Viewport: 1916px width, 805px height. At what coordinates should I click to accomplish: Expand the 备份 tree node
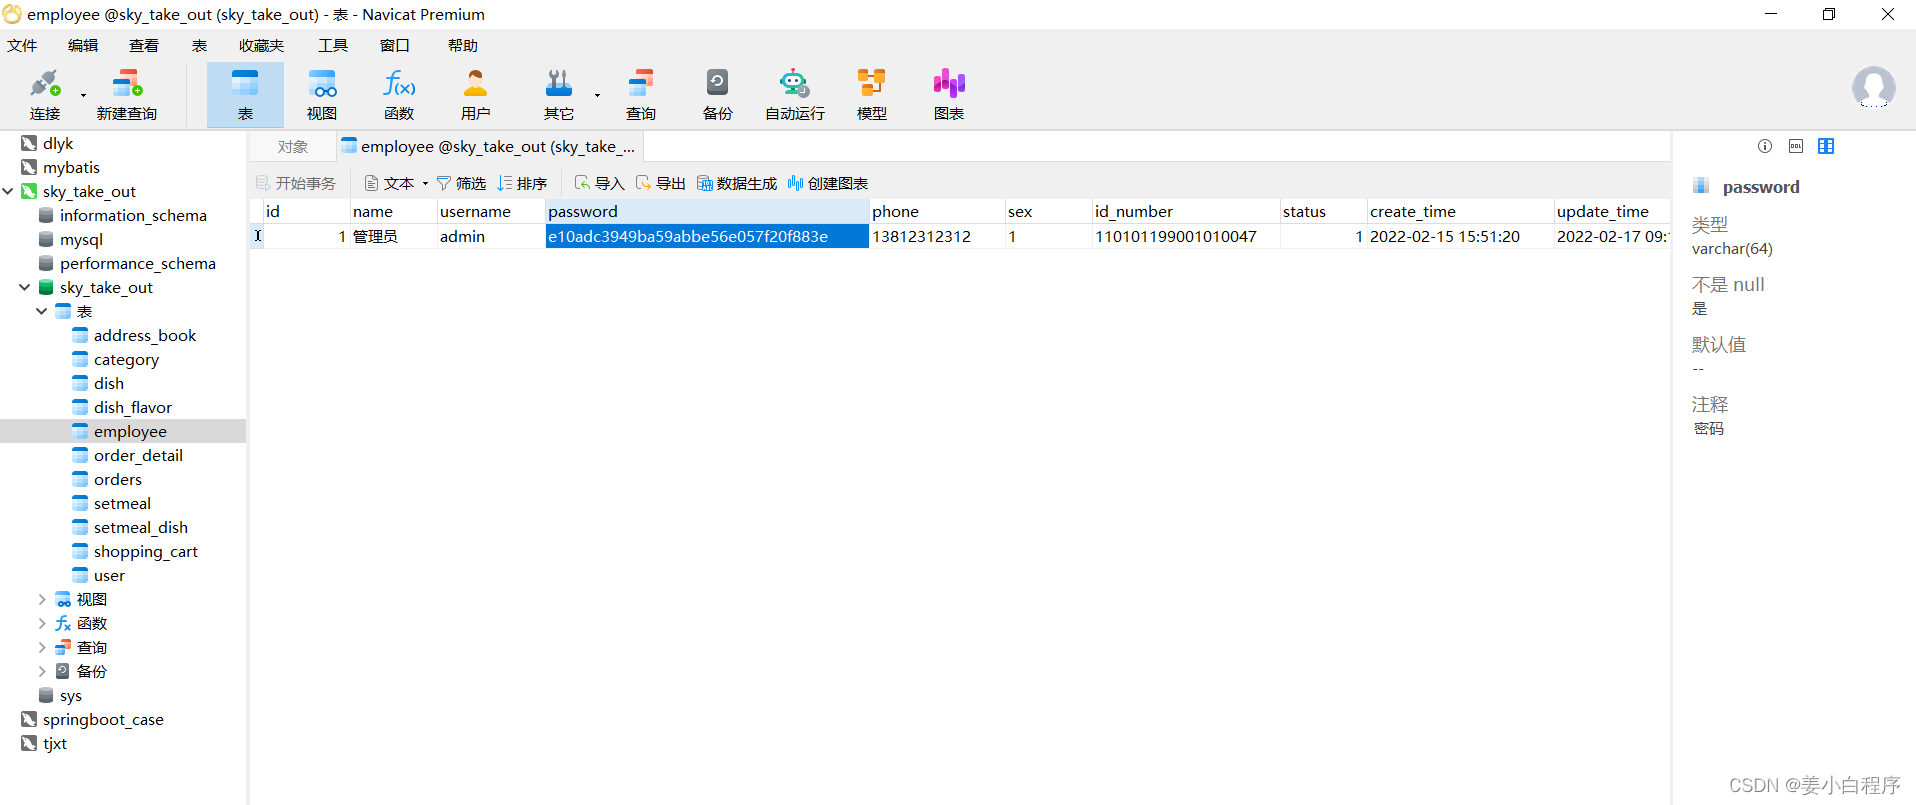tap(42, 671)
